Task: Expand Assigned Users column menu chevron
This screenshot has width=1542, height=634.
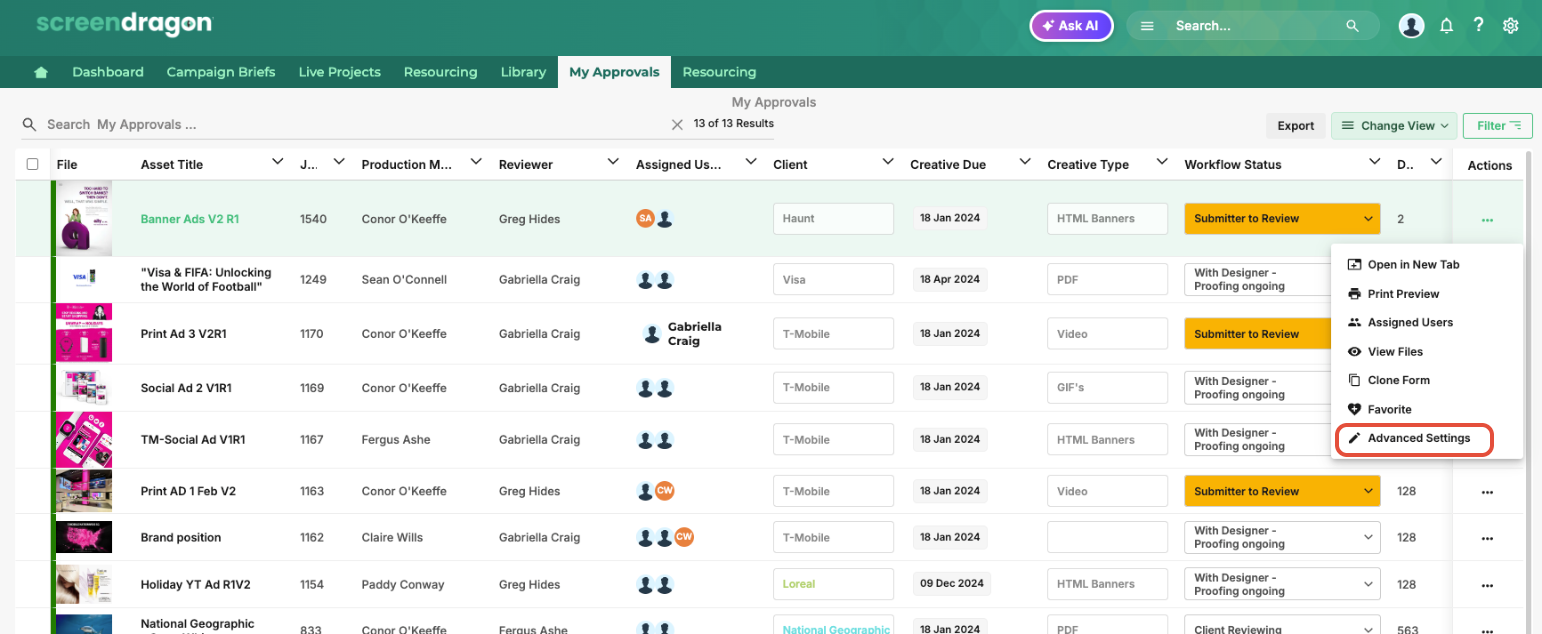Action: pyautogui.click(x=750, y=162)
